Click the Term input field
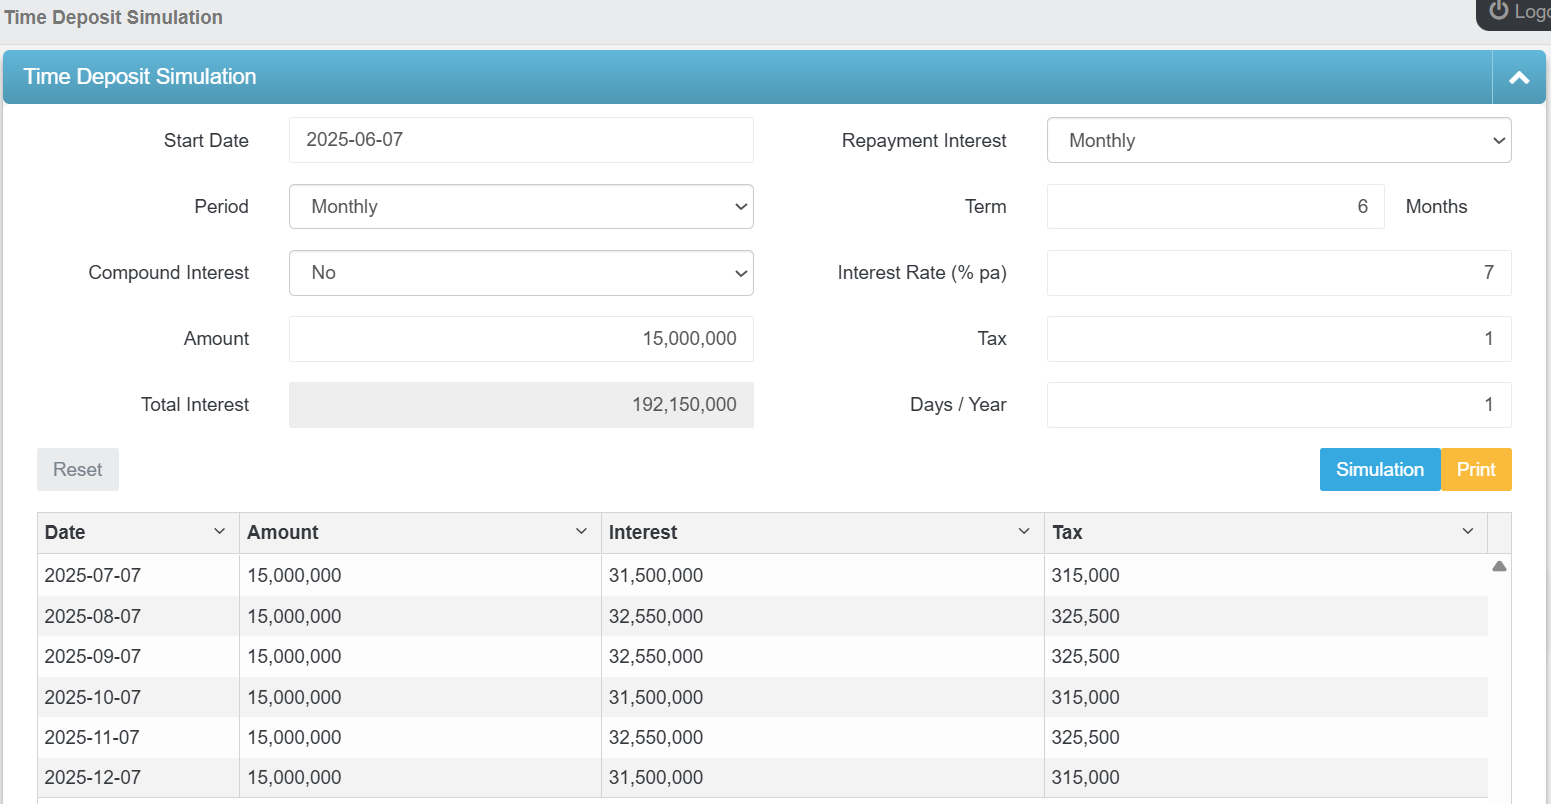 pos(1215,206)
